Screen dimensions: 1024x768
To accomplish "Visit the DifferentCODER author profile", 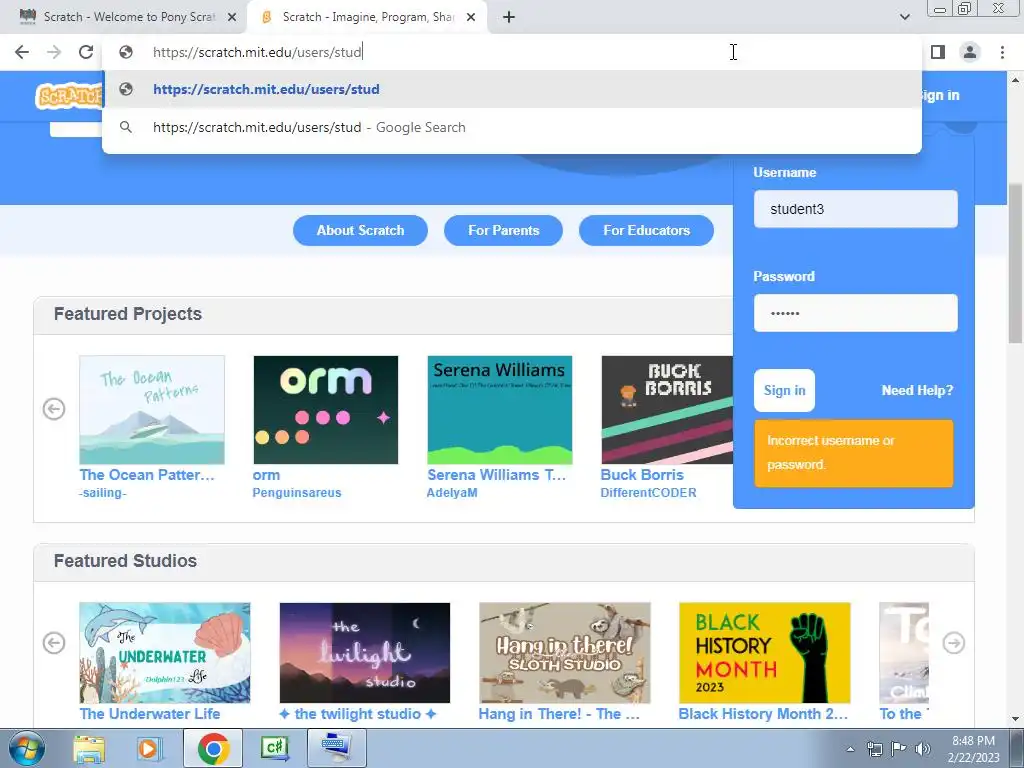I will click(648, 493).
